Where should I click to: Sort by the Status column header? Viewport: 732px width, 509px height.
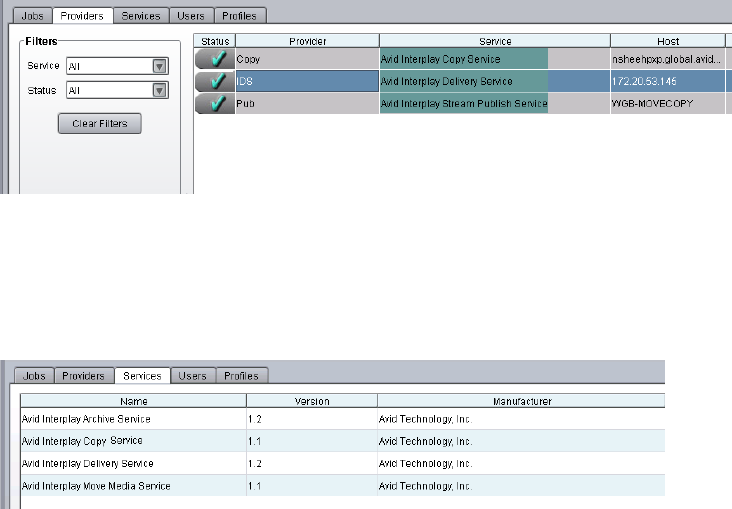coord(215,41)
